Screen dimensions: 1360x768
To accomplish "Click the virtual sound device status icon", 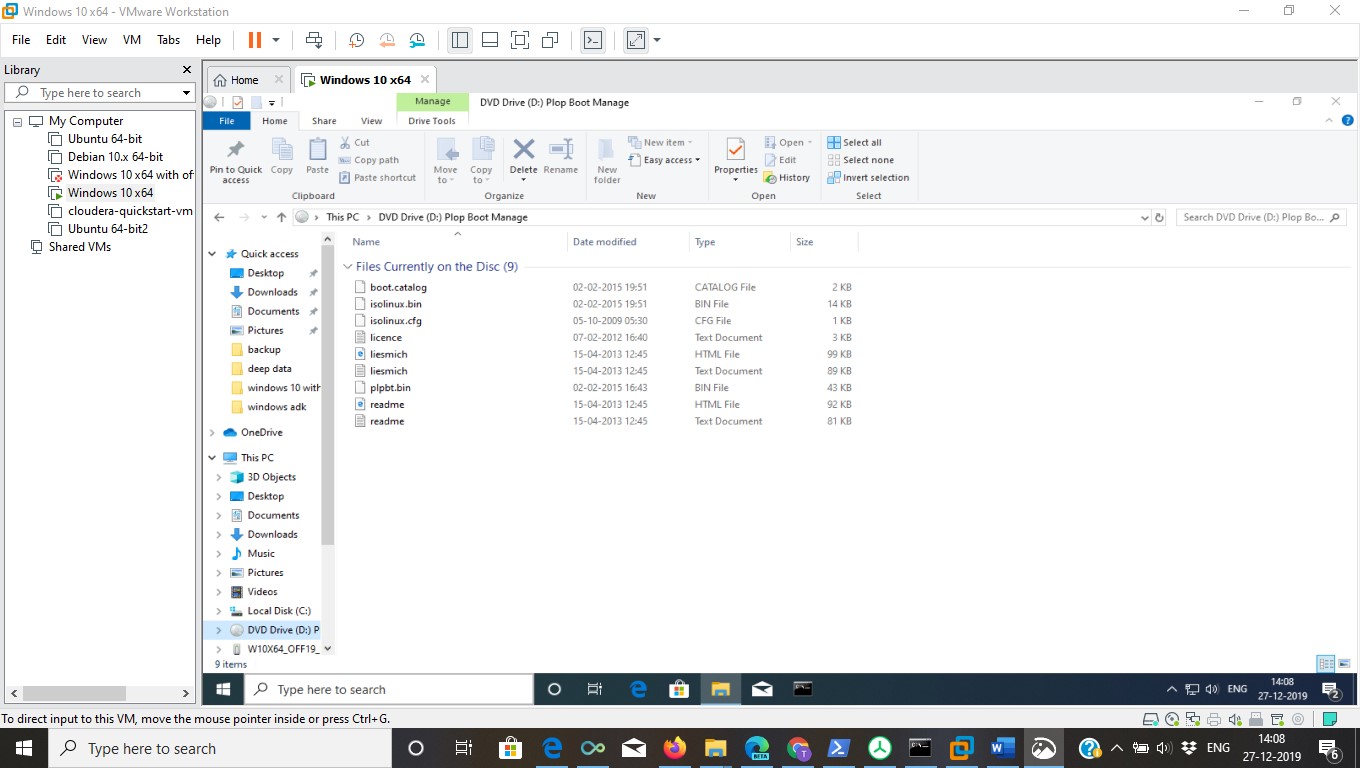I will (1236, 718).
